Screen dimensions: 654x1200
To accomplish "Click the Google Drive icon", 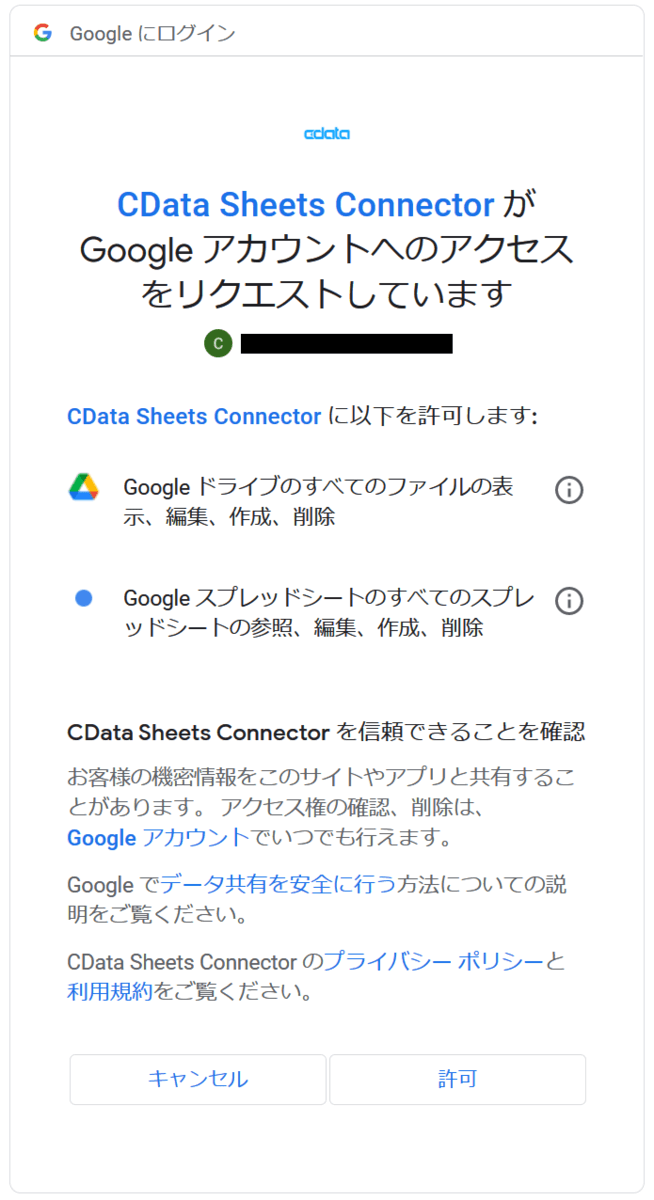I will 84,487.
